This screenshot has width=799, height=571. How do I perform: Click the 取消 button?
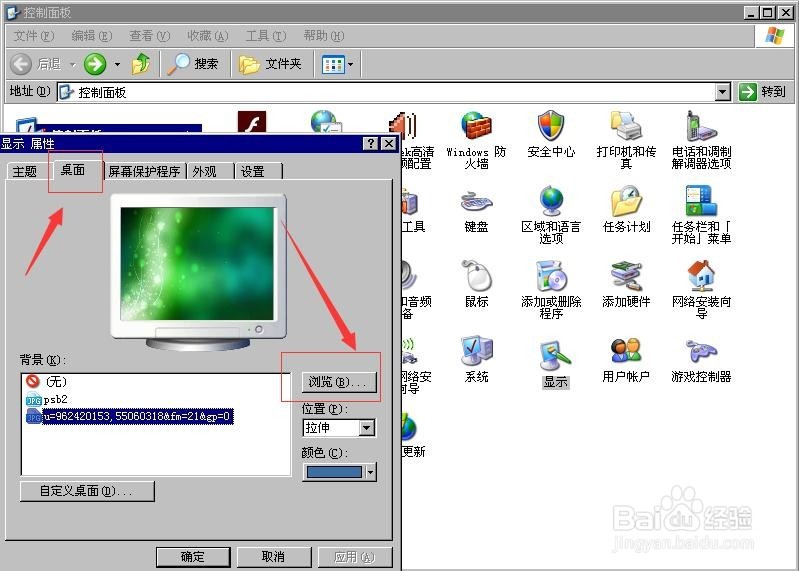point(274,557)
